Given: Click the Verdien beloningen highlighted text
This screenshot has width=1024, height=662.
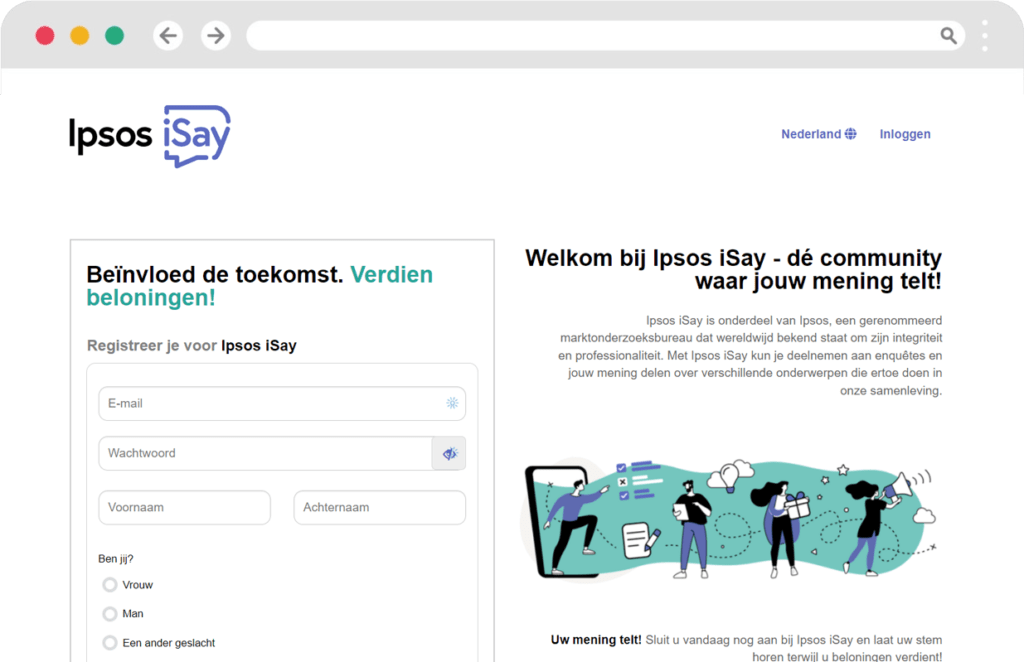Looking at the screenshot, I should 391,274.
